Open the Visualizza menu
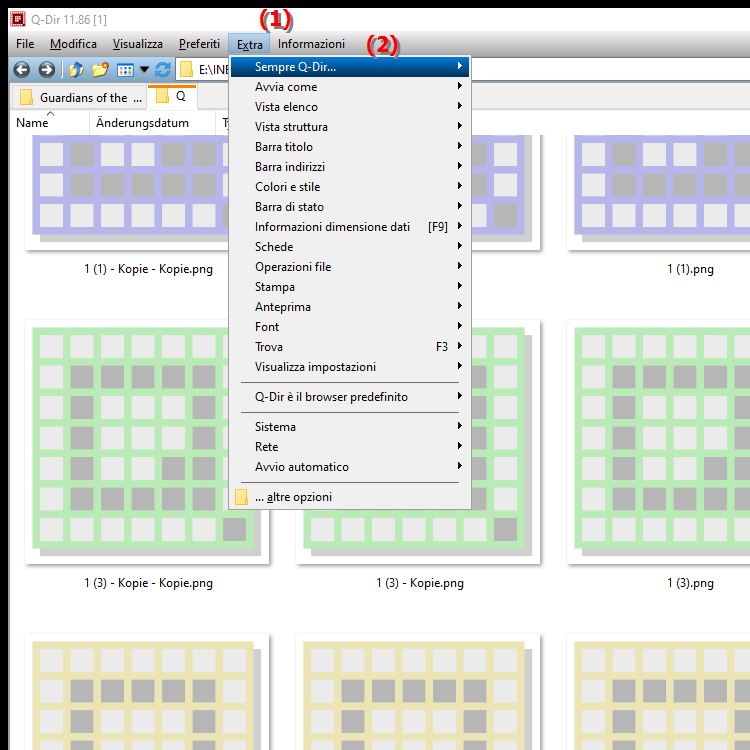Image resolution: width=750 pixels, height=750 pixels. (138, 44)
